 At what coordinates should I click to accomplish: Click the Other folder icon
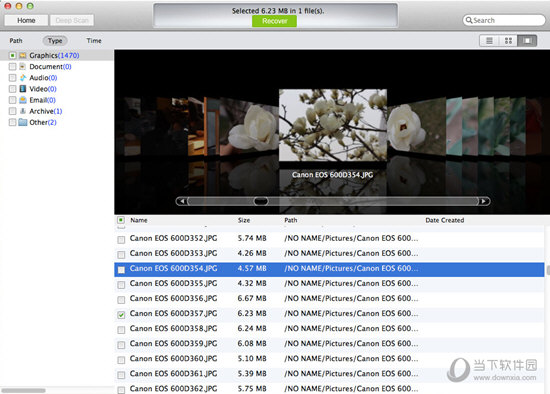tap(23, 122)
